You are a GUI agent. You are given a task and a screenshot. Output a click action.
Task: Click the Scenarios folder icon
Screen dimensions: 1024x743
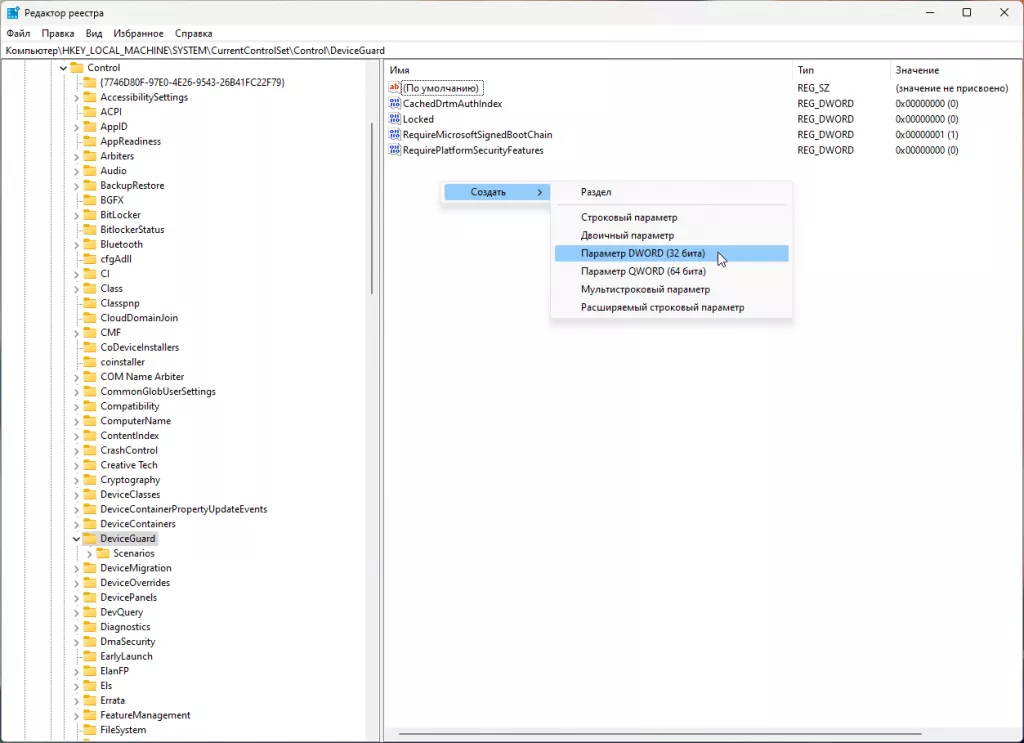click(103, 553)
